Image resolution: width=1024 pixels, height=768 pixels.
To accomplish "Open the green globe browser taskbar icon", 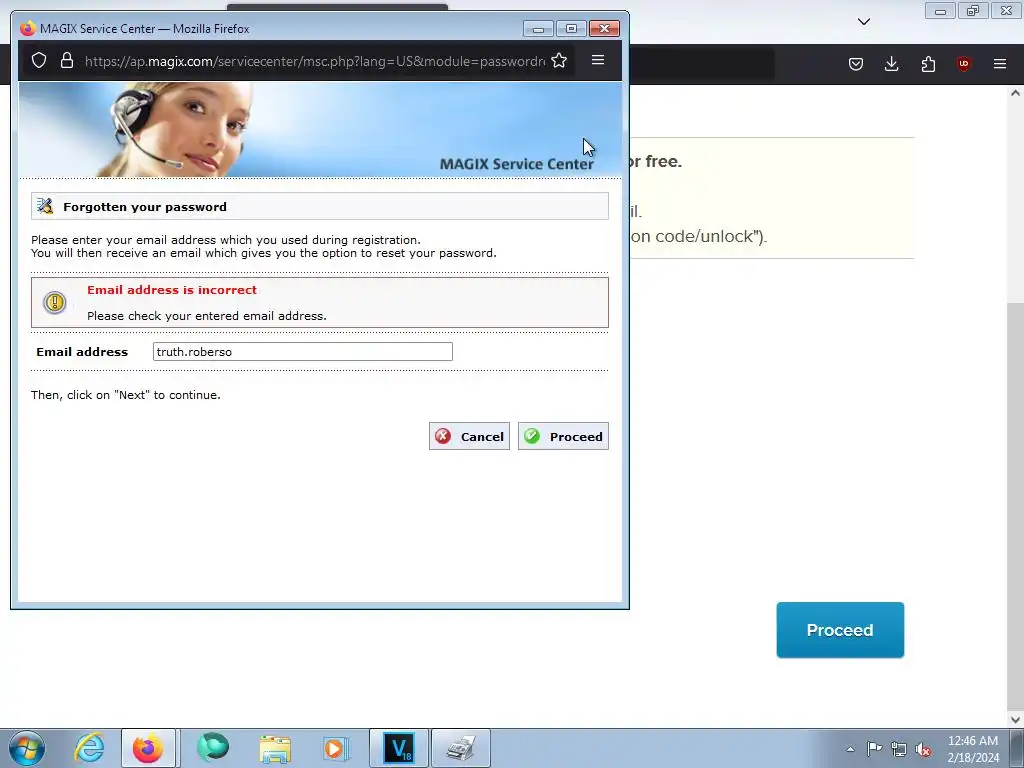I will pyautogui.click(x=212, y=748).
